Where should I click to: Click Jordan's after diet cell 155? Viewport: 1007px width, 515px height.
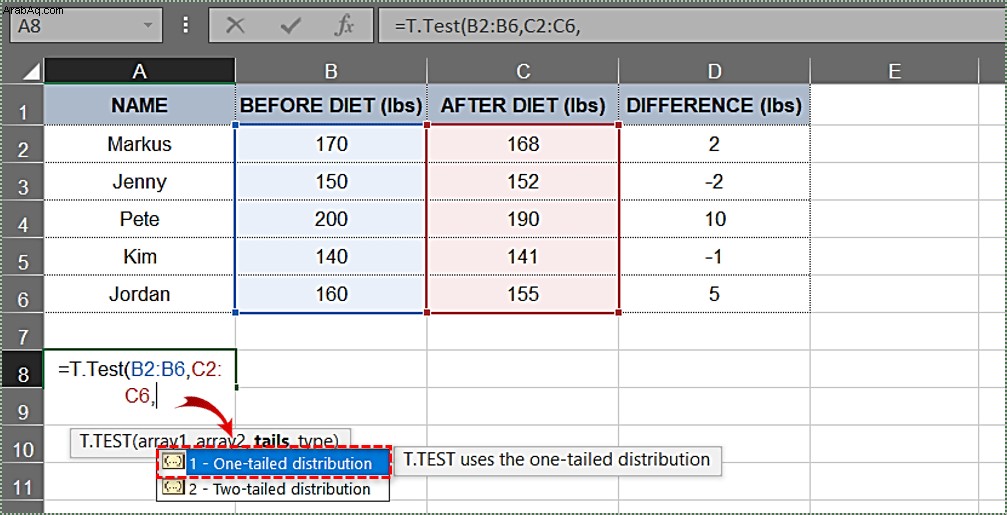pyautogui.click(x=523, y=294)
